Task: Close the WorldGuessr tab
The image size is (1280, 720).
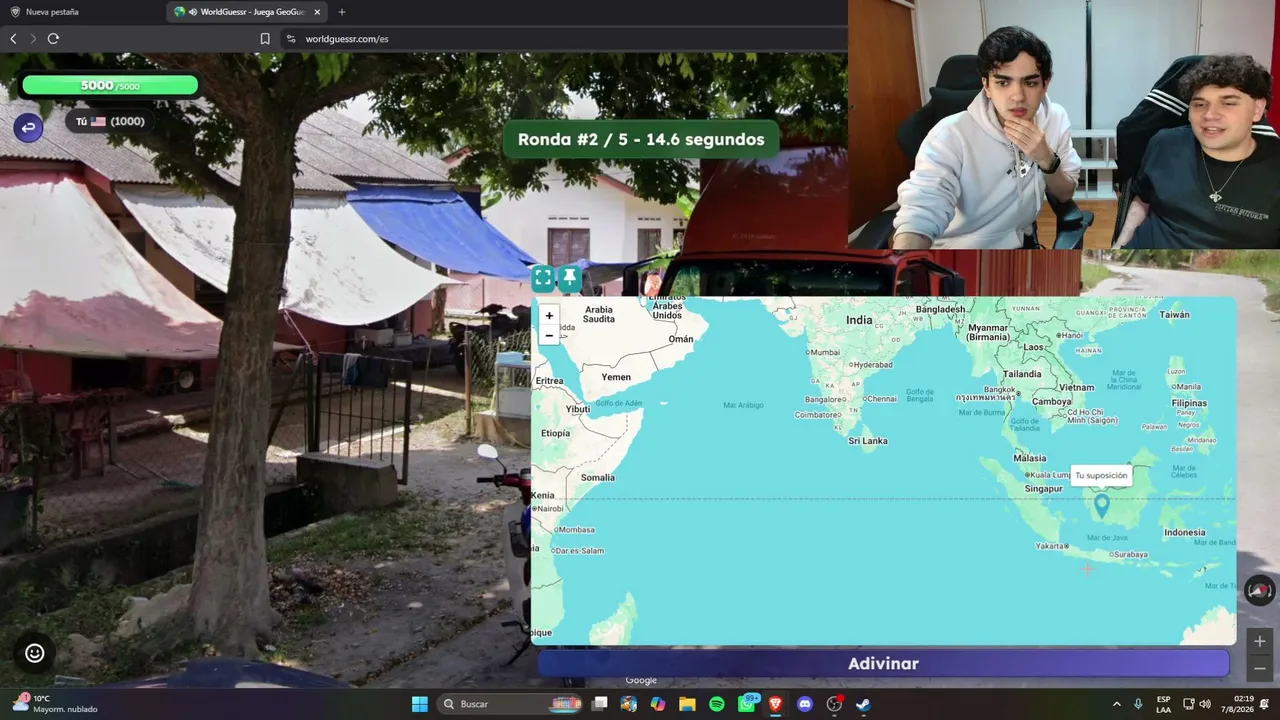Action: (317, 12)
